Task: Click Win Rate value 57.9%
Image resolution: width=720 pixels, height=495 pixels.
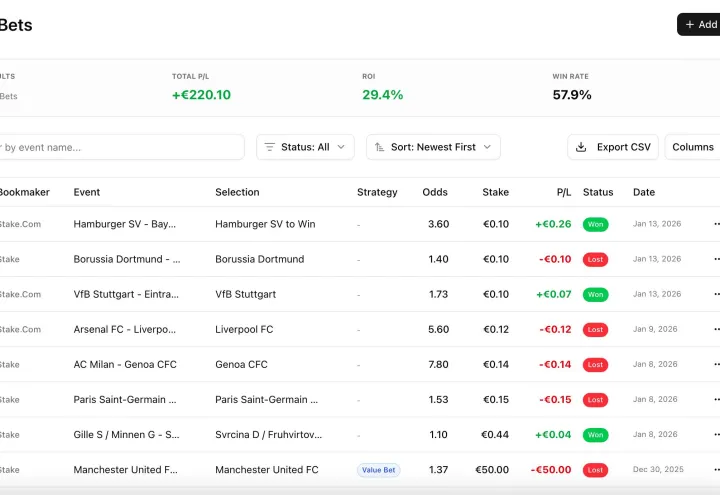Action: coord(572,95)
